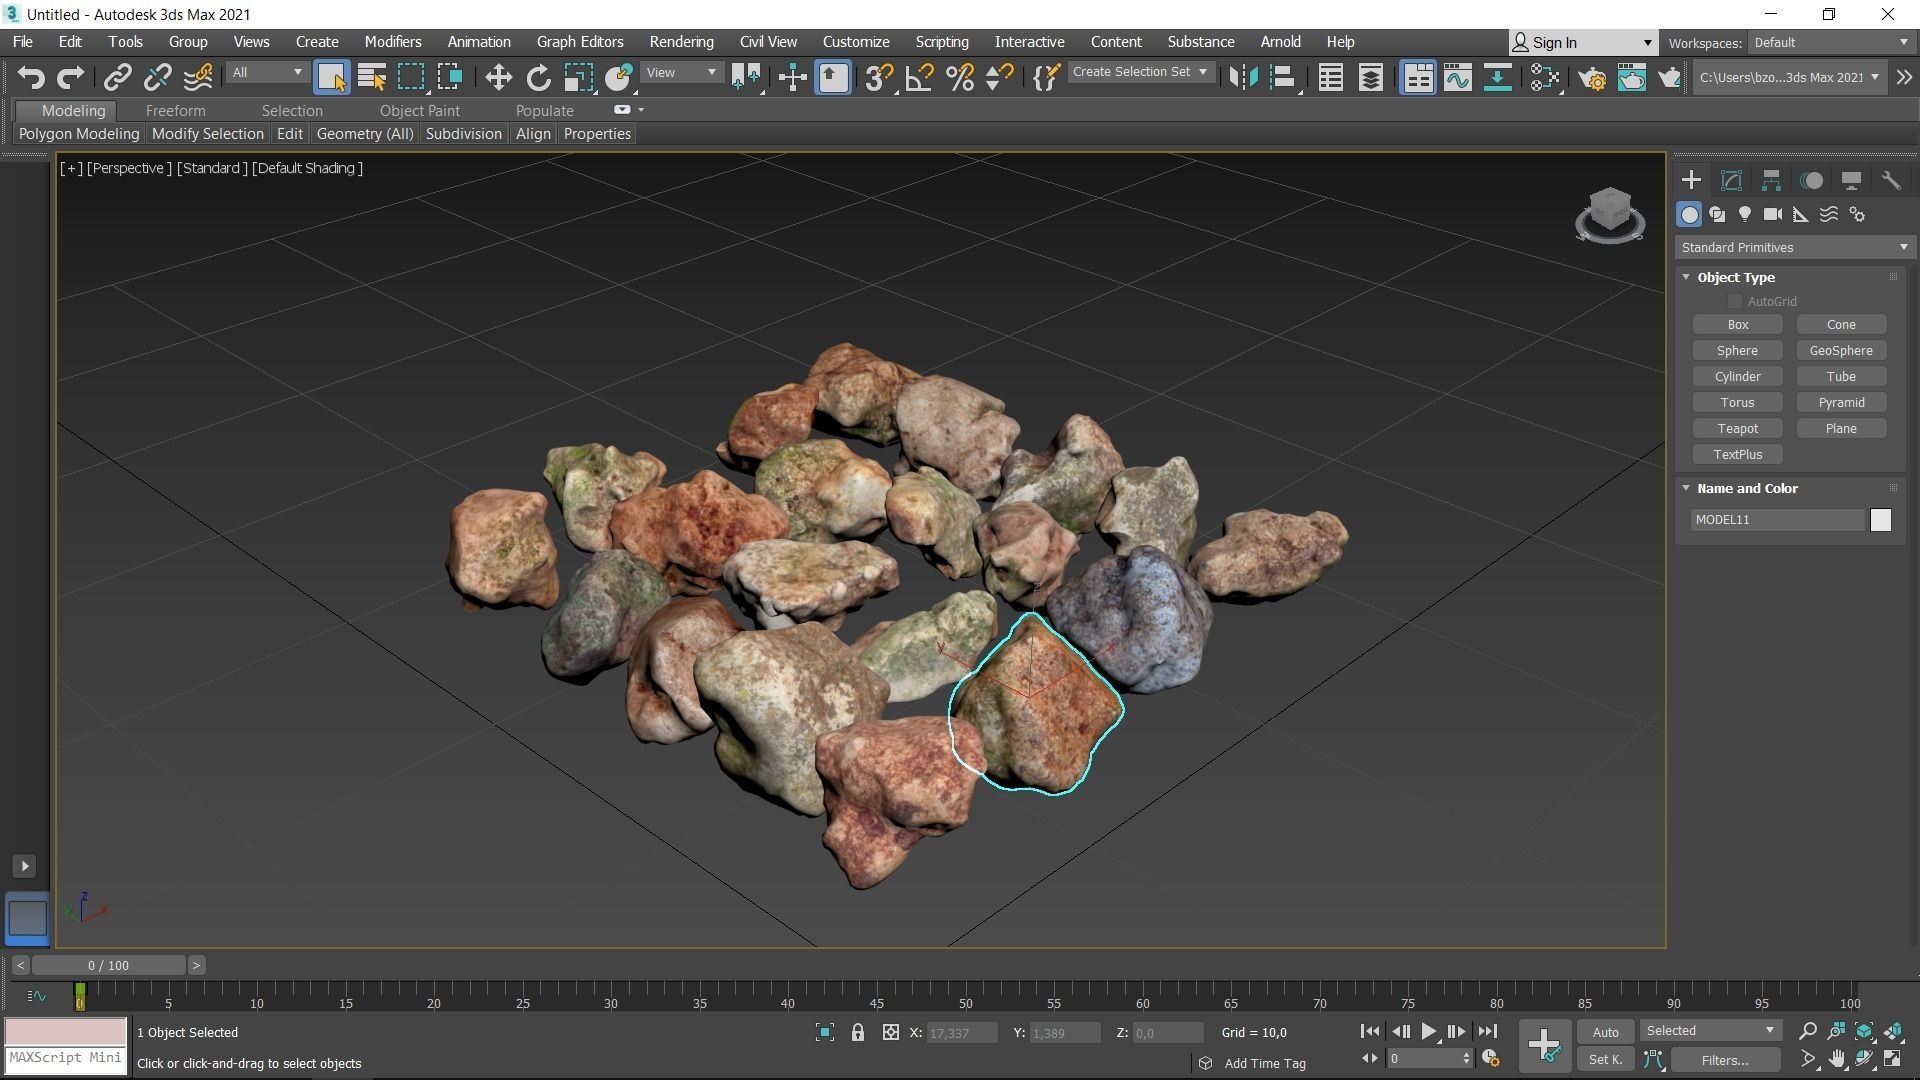Activate Select and Rotate tool

point(538,77)
